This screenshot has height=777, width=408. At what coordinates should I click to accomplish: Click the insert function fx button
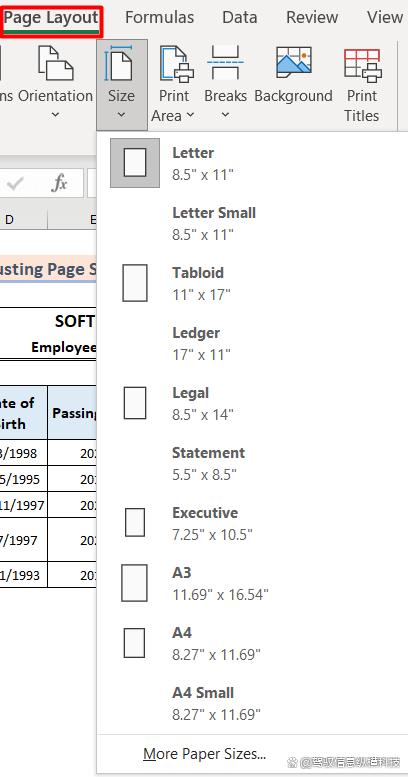pos(59,184)
